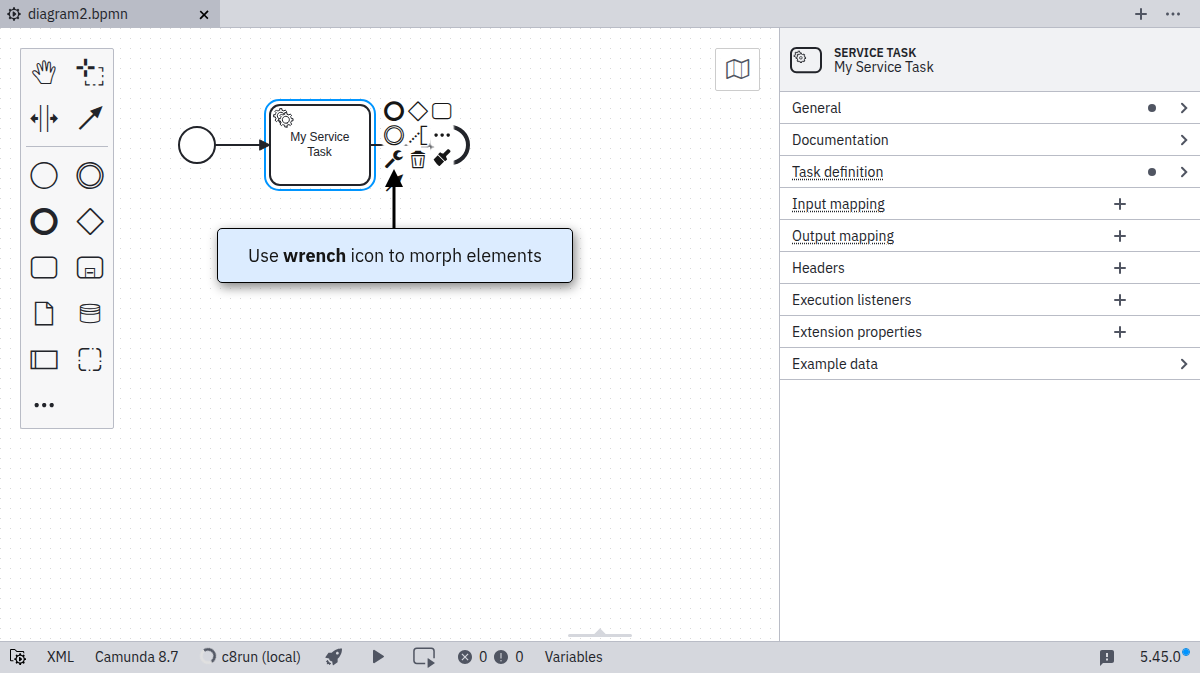Add an Input mapping with the plus

tap(1119, 204)
